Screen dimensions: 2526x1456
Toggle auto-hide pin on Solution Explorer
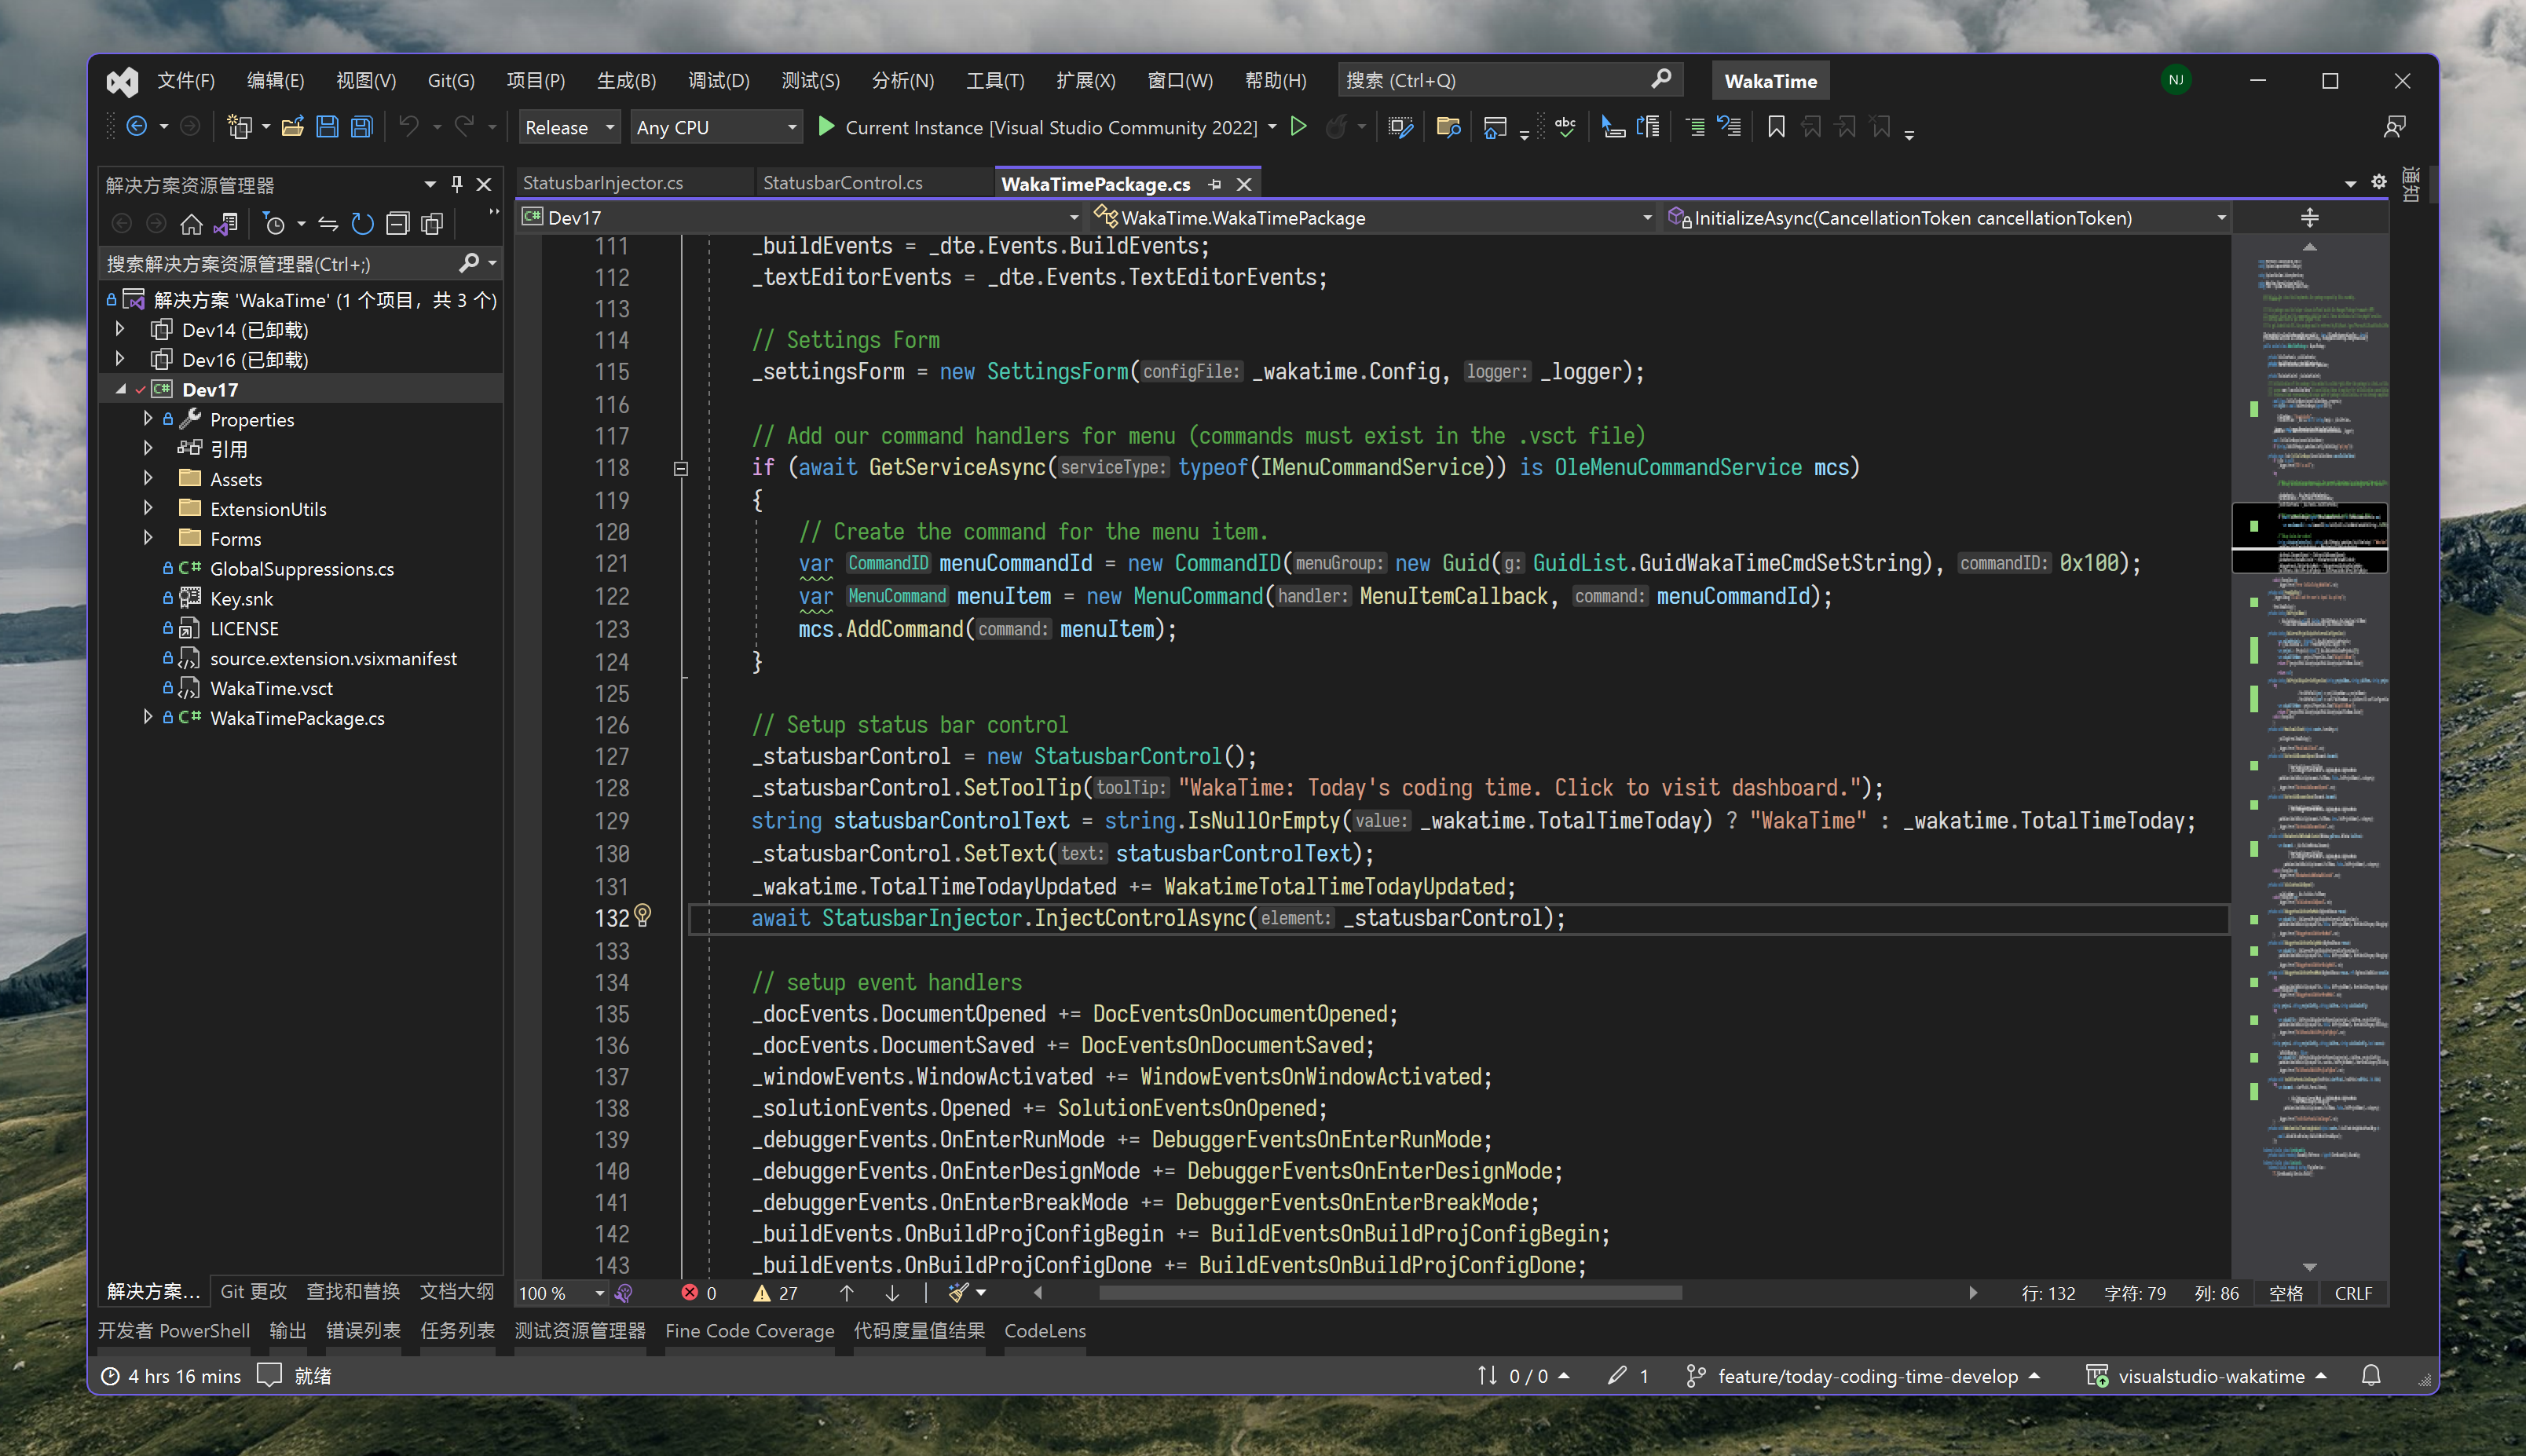tap(456, 184)
